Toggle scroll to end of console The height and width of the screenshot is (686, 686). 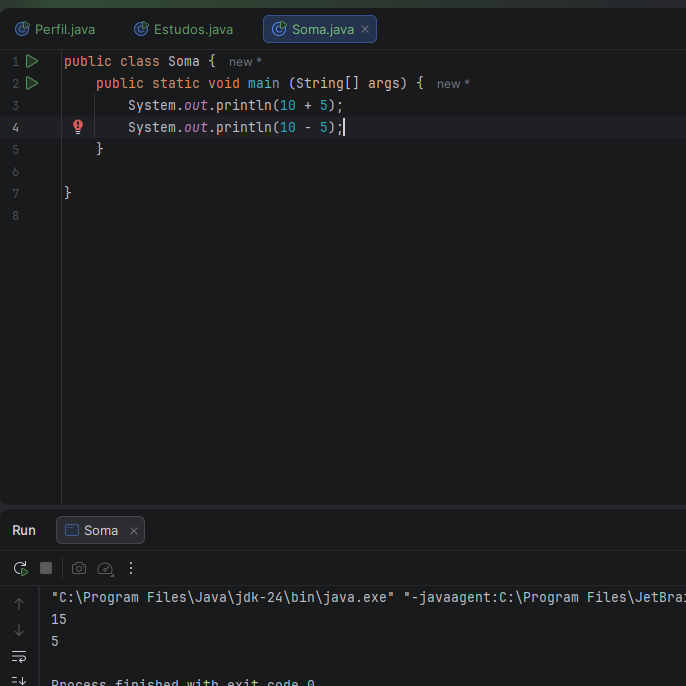[19, 680]
